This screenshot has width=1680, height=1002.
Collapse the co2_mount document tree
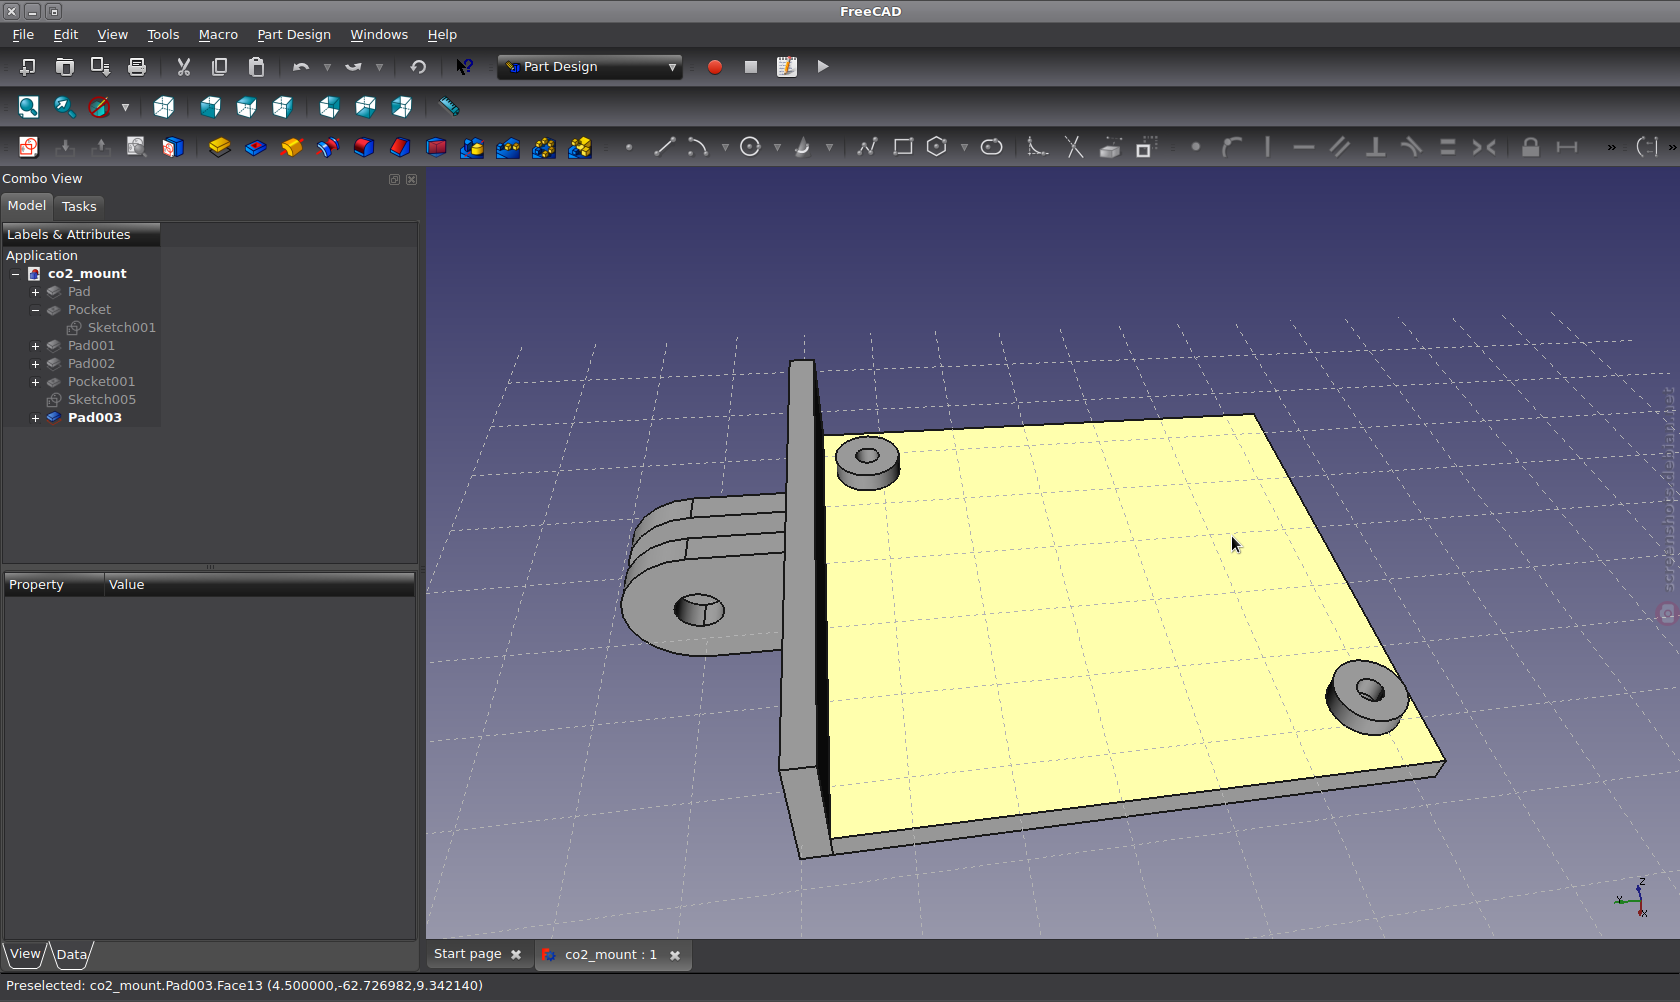pos(16,274)
